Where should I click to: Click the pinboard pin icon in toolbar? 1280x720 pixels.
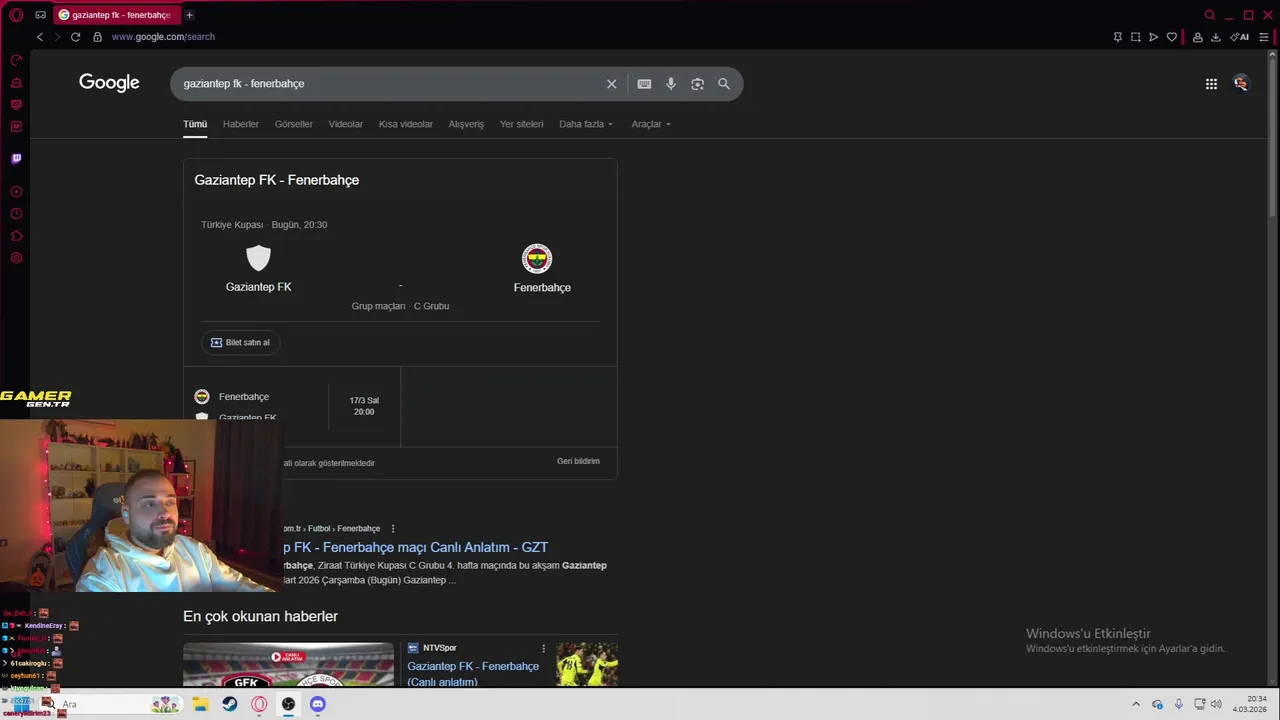tap(1117, 37)
